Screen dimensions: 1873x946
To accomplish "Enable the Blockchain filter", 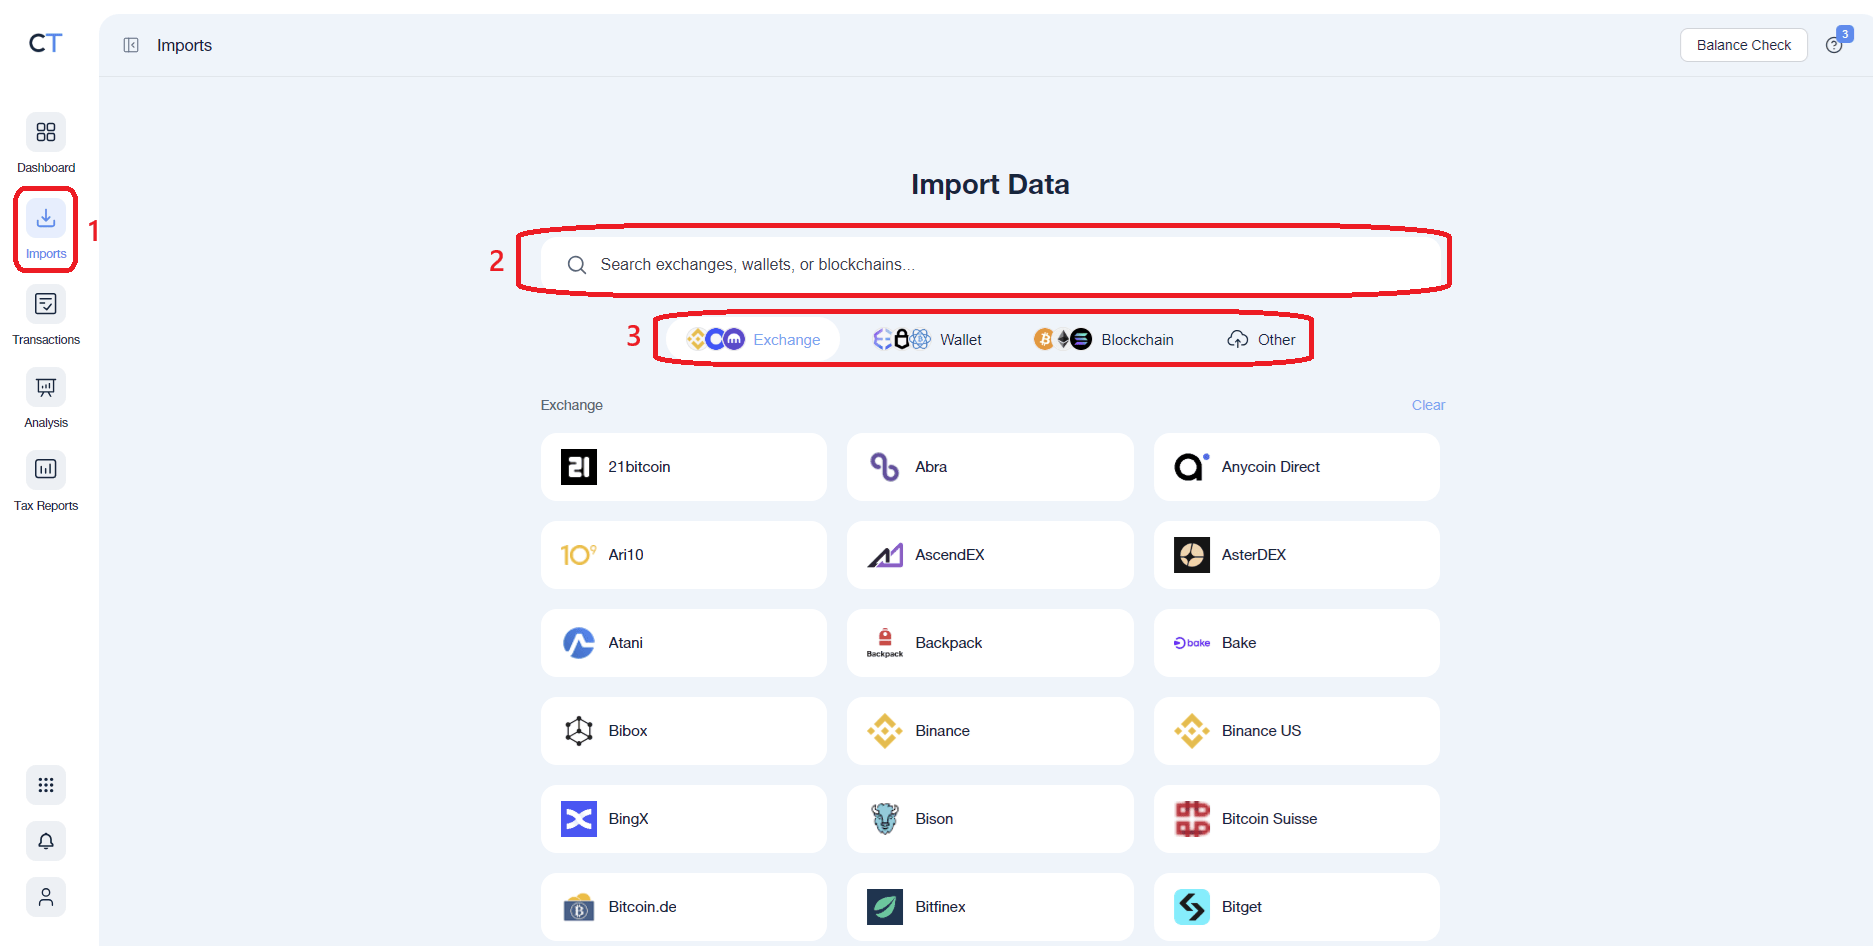I will [1105, 339].
